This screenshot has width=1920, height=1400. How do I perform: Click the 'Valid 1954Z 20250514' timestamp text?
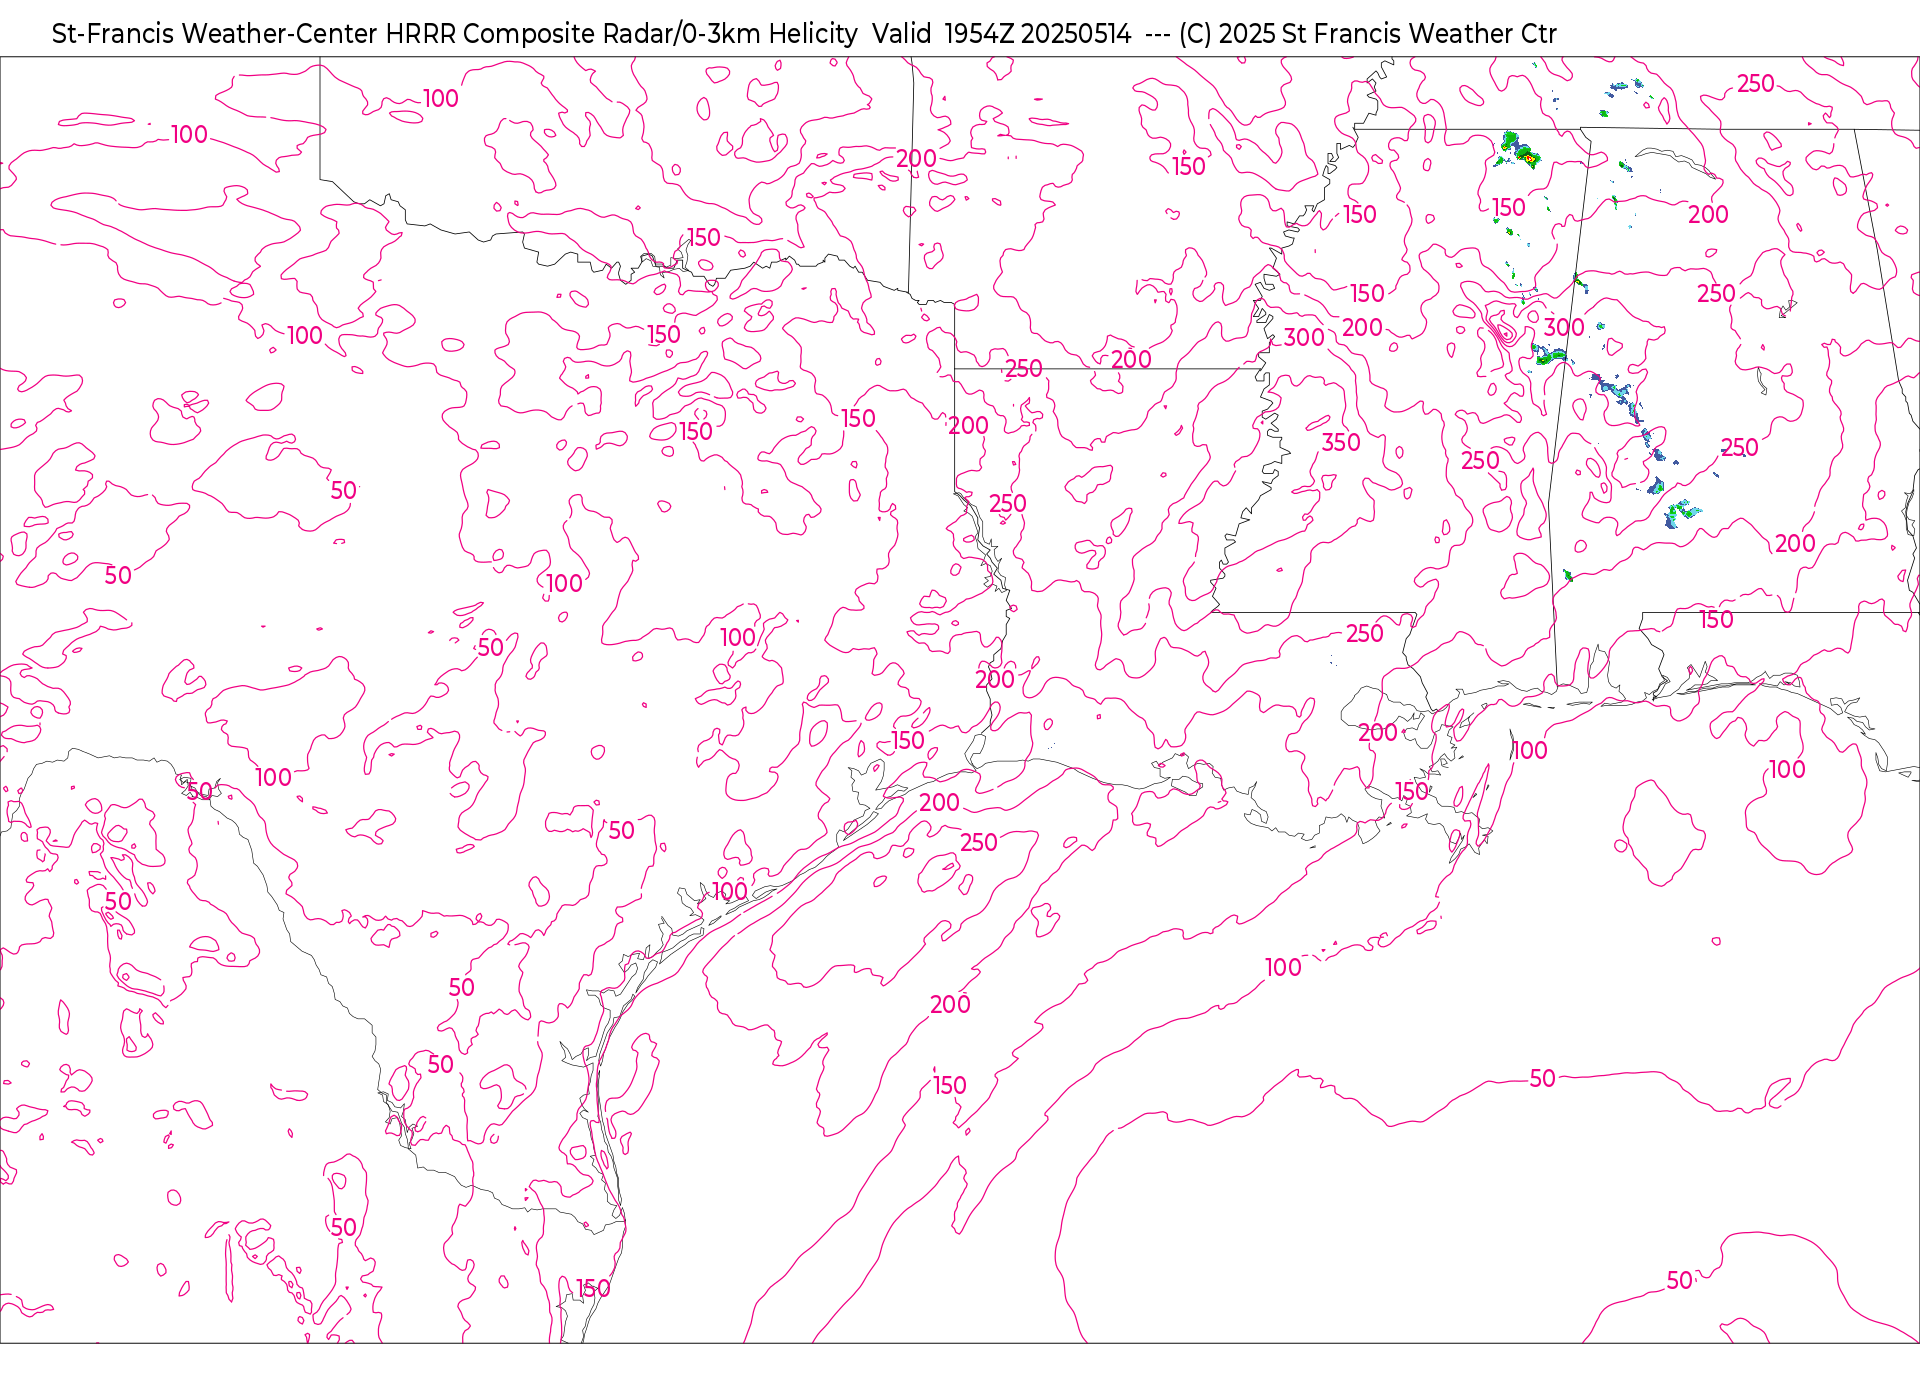tap(1002, 34)
